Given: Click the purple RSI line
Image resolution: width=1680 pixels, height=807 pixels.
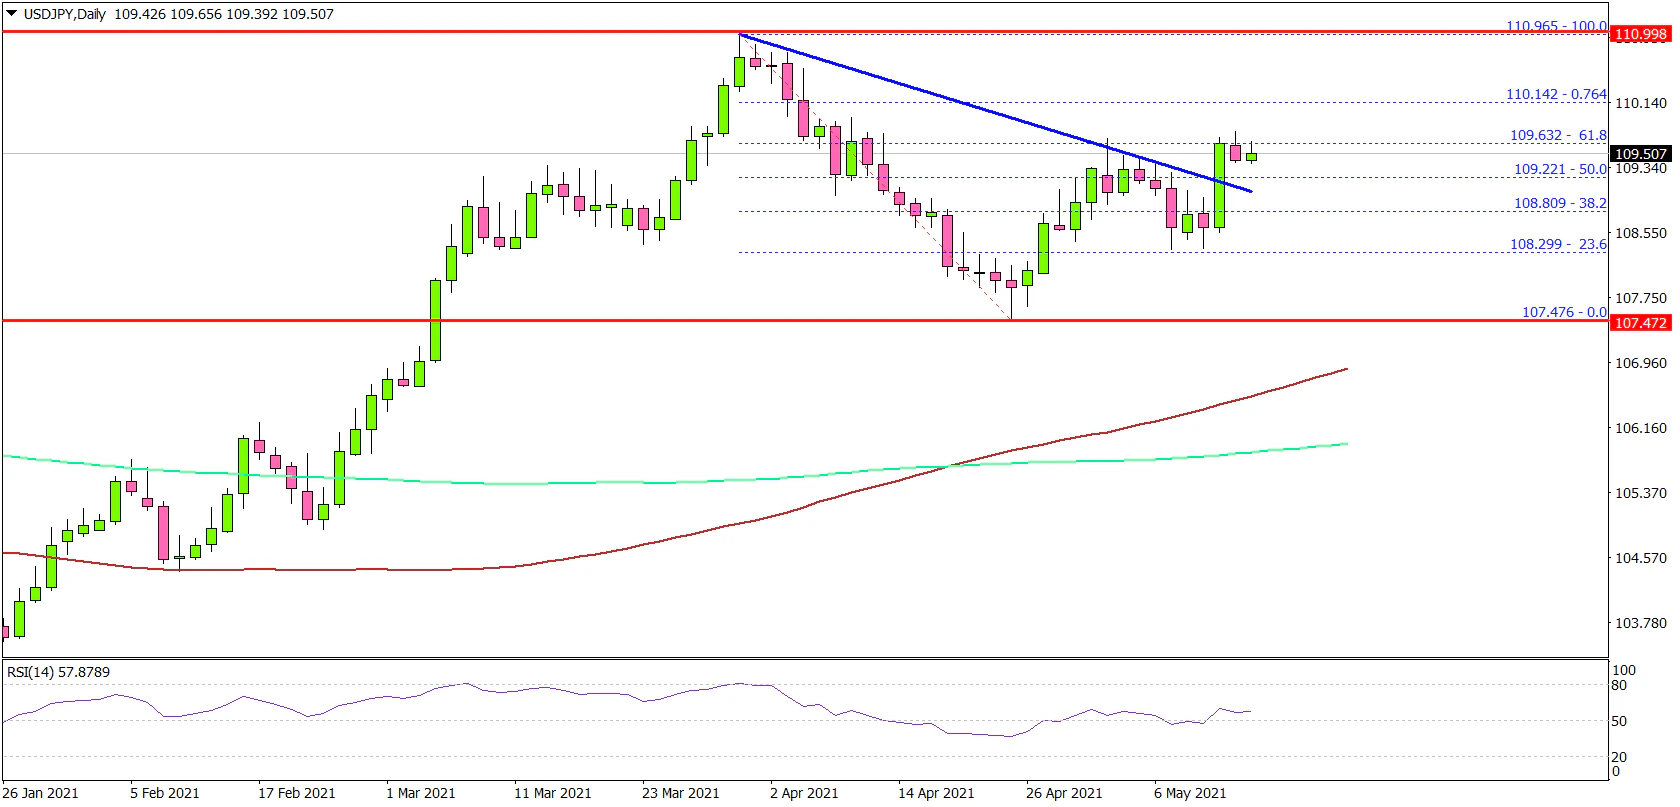Looking at the screenshot, I should (x=600, y=693).
